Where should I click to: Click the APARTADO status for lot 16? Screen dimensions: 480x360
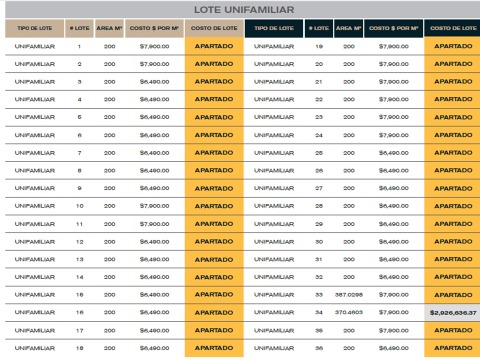tap(214, 313)
